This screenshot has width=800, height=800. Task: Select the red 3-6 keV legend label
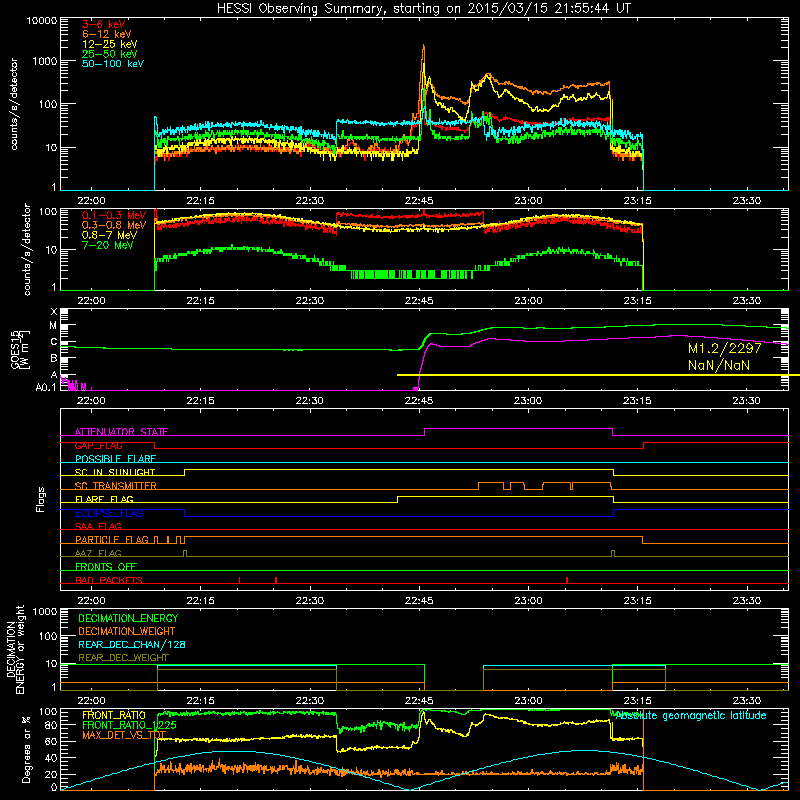coord(104,24)
